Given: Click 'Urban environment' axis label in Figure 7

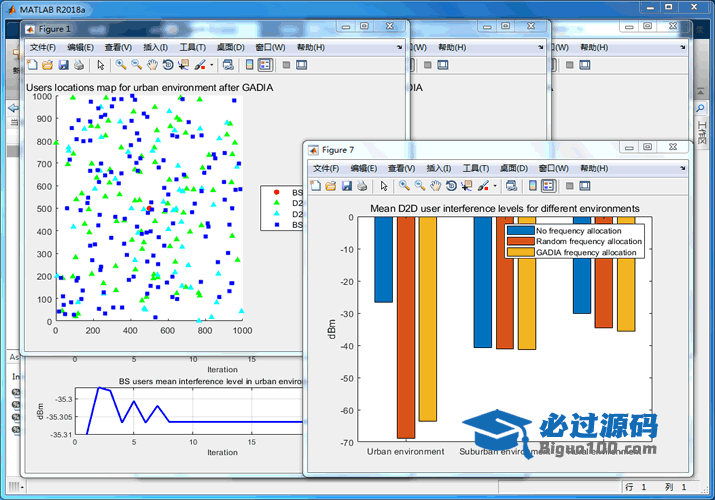Looking at the screenshot, I should tap(405, 452).
